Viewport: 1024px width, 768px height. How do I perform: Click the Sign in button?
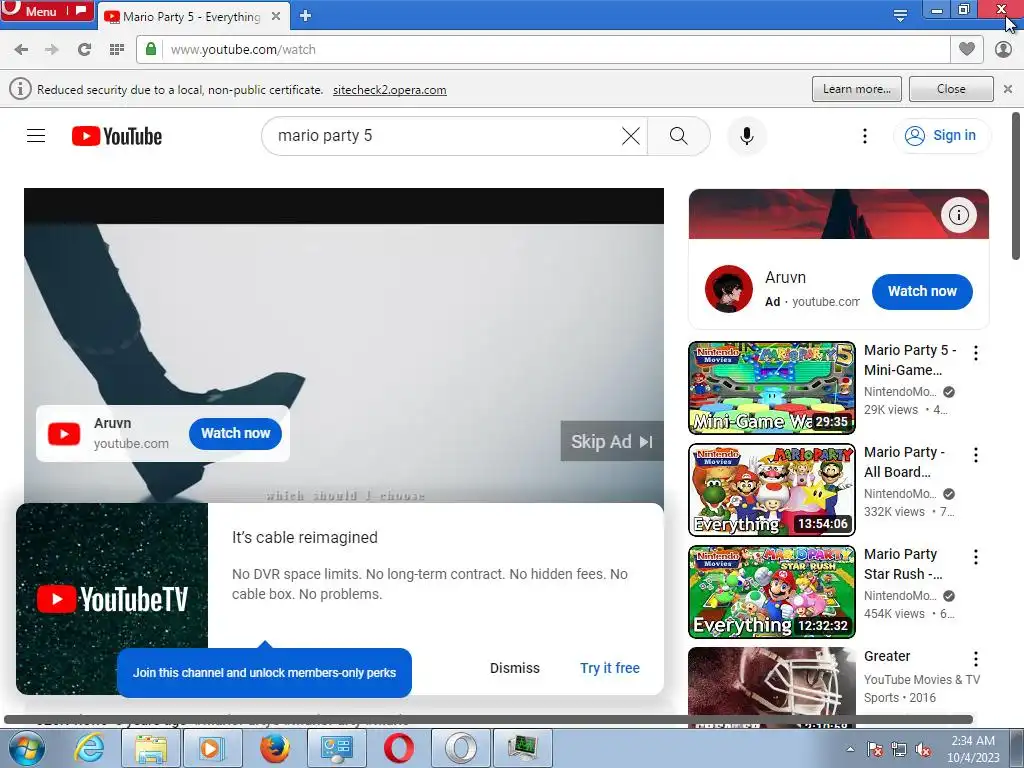(x=941, y=136)
